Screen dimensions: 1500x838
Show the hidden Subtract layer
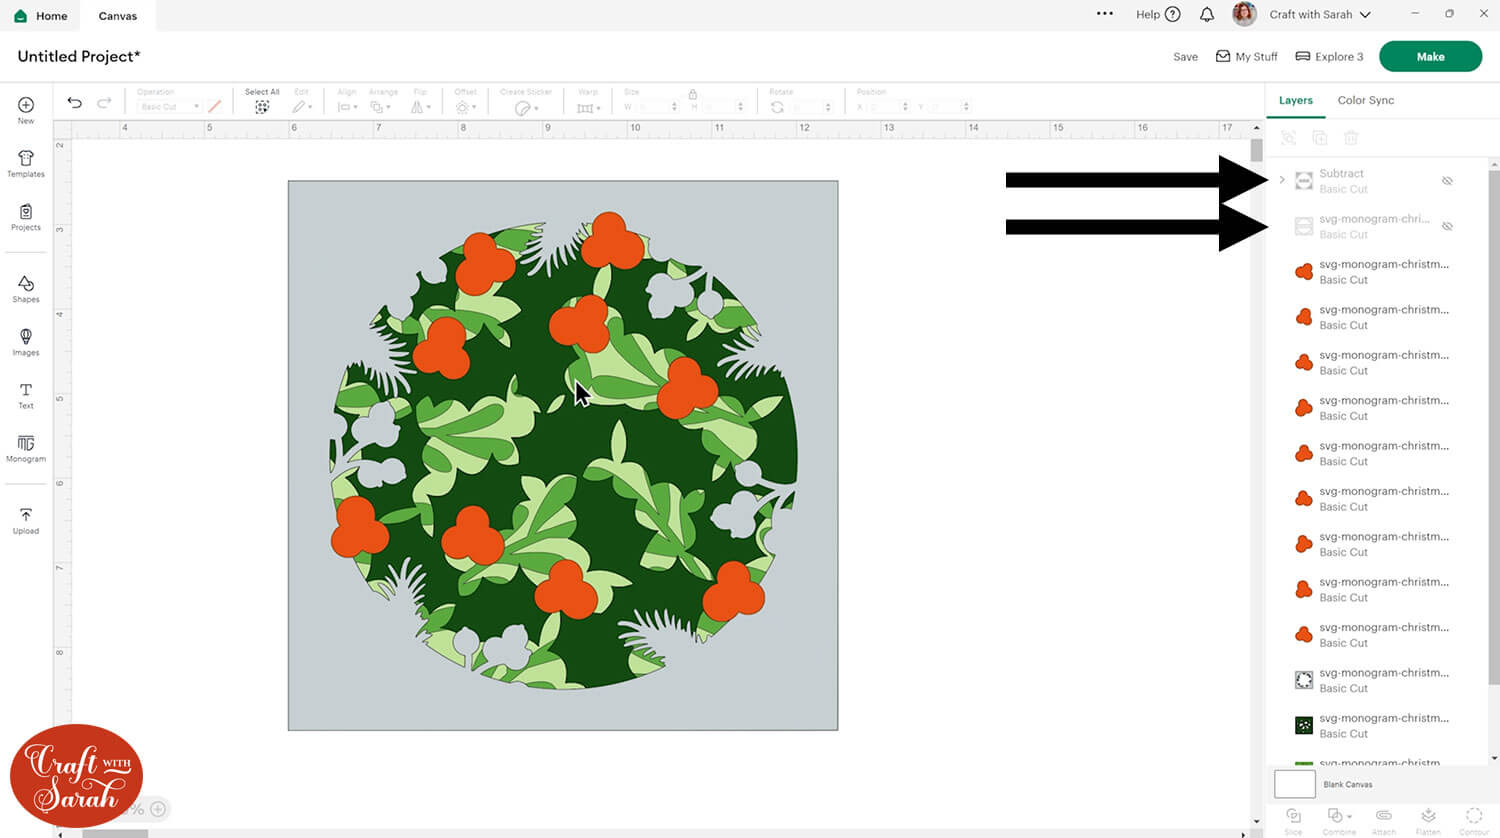point(1447,181)
